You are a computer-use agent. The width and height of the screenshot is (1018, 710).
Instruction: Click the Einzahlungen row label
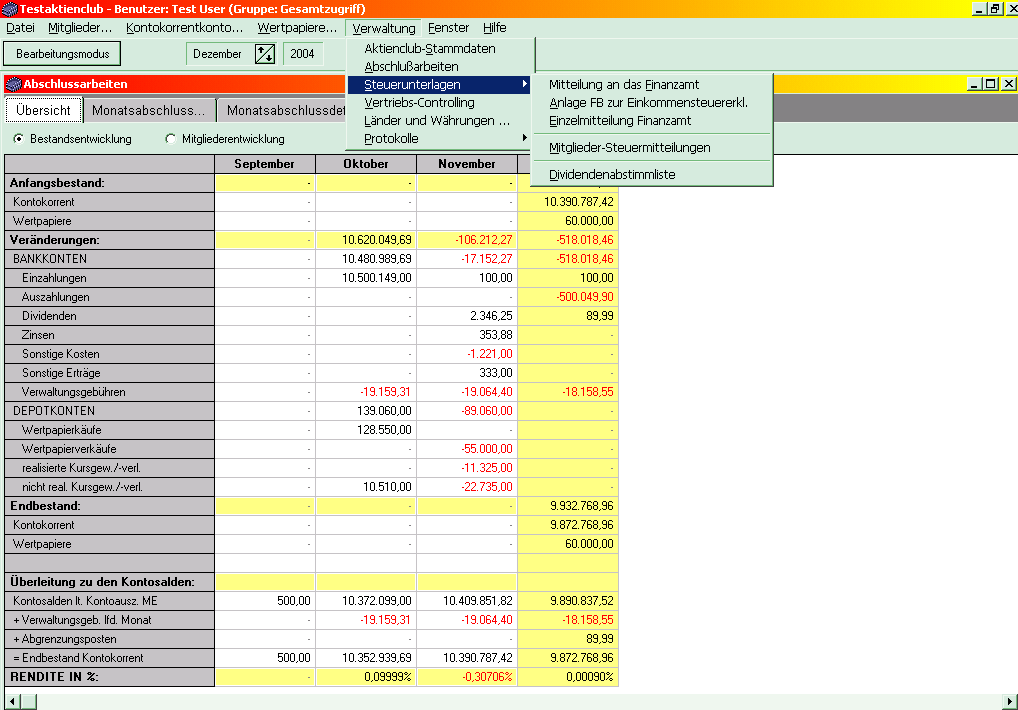[110, 278]
